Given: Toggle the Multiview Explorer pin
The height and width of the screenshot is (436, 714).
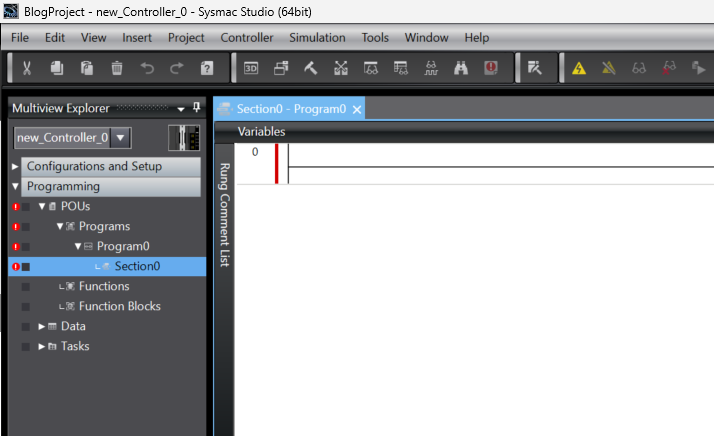Looking at the screenshot, I should coord(196,108).
